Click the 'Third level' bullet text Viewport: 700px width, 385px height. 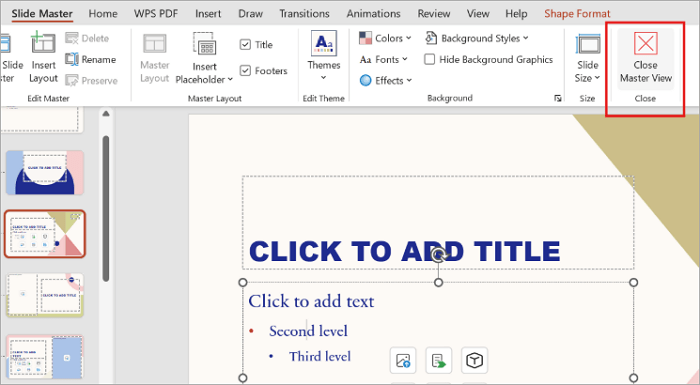pos(320,356)
